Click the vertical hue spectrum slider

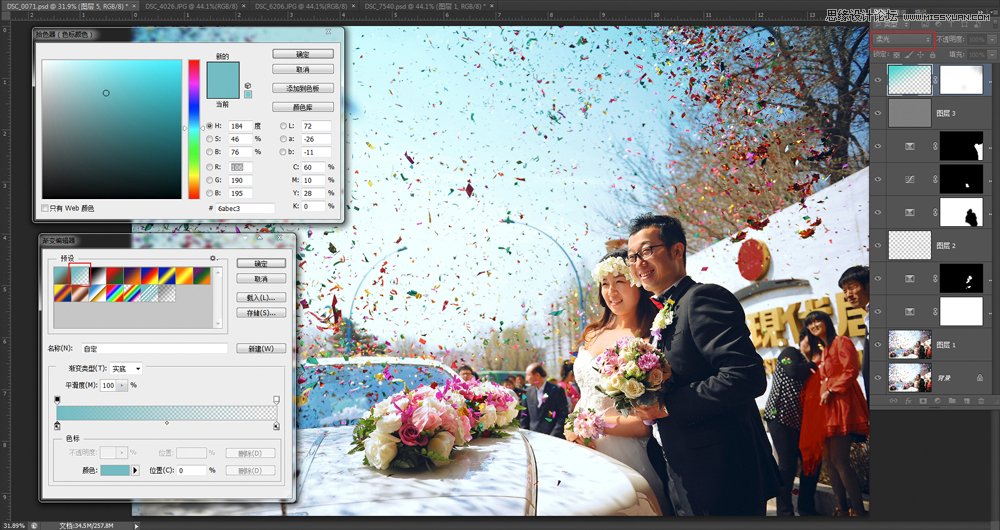(194, 129)
